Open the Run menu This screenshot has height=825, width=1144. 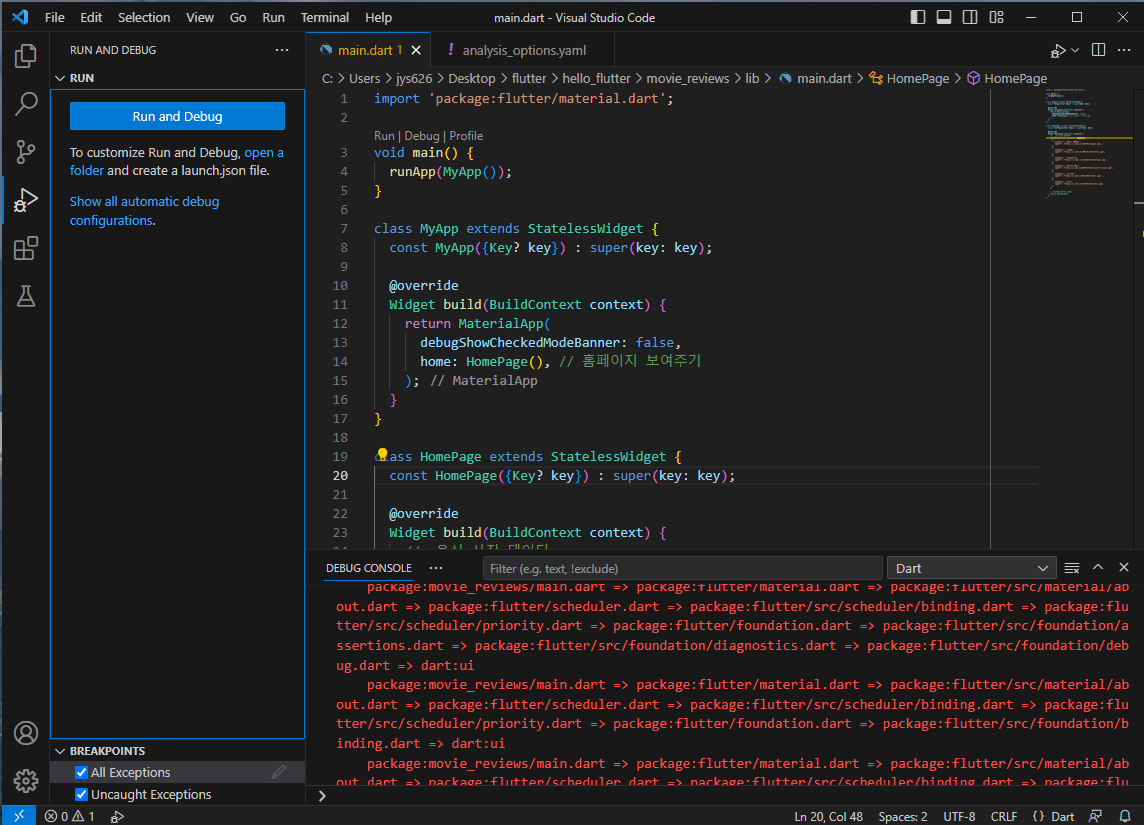pos(274,18)
